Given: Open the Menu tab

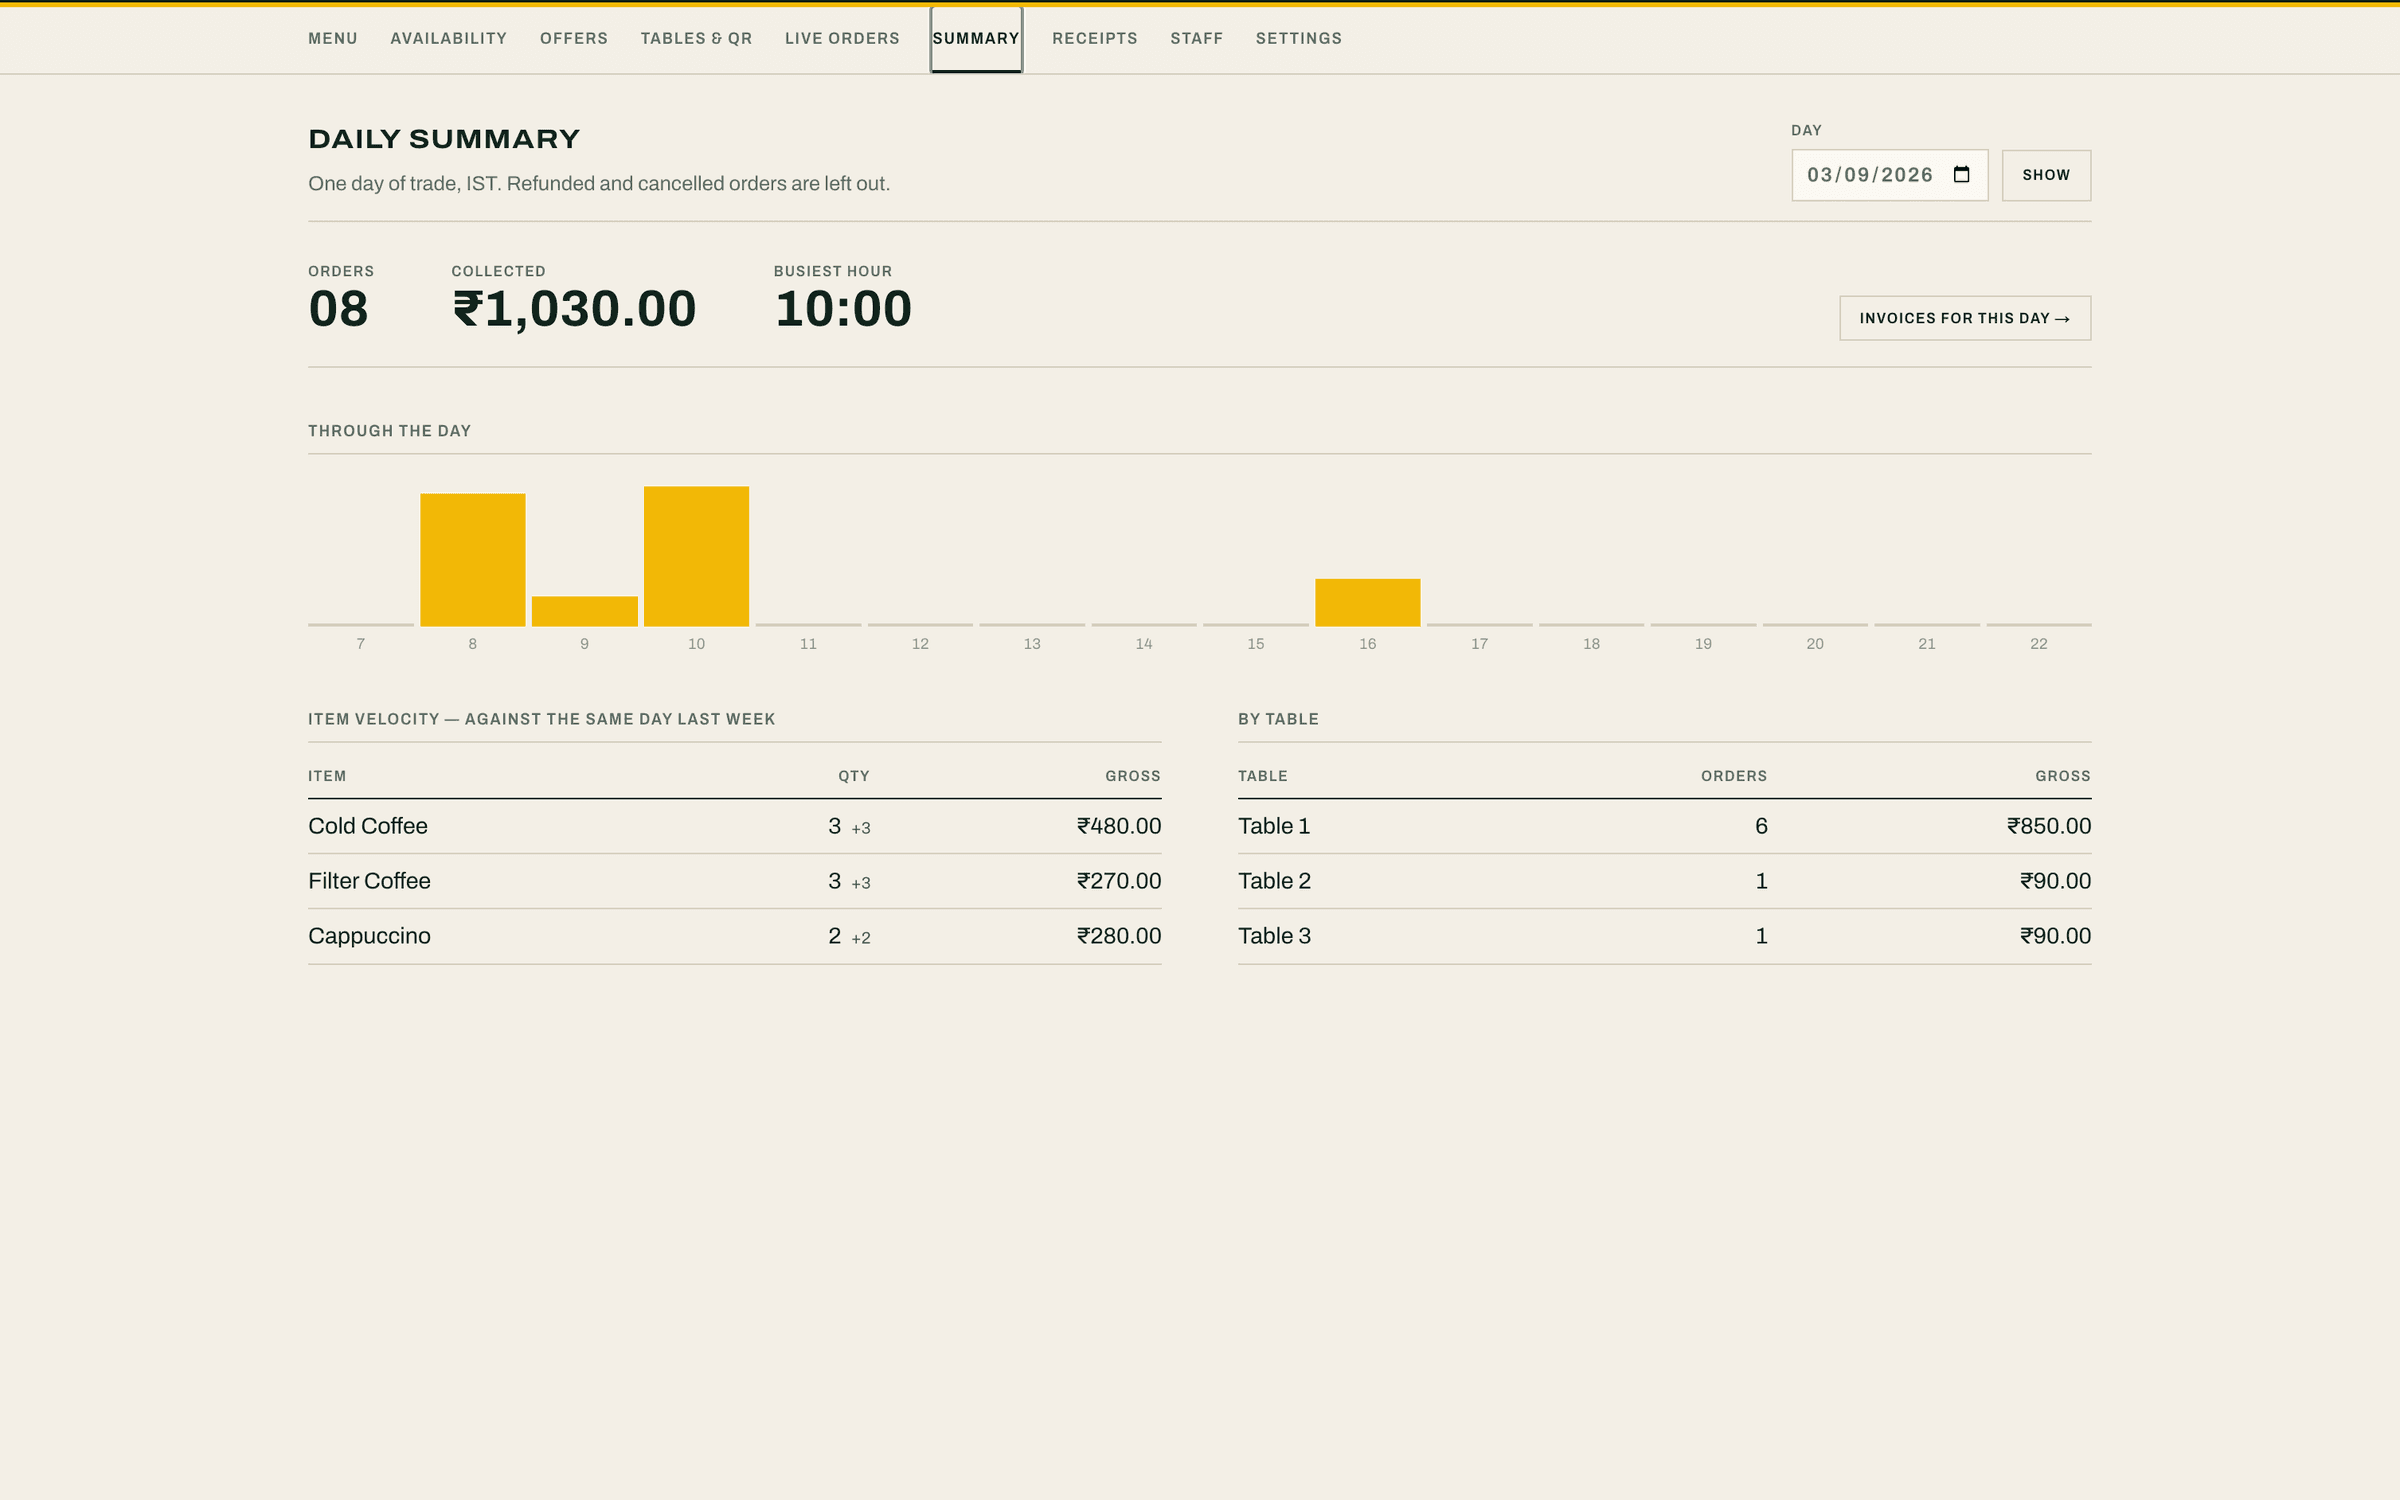Looking at the screenshot, I should [333, 38].
